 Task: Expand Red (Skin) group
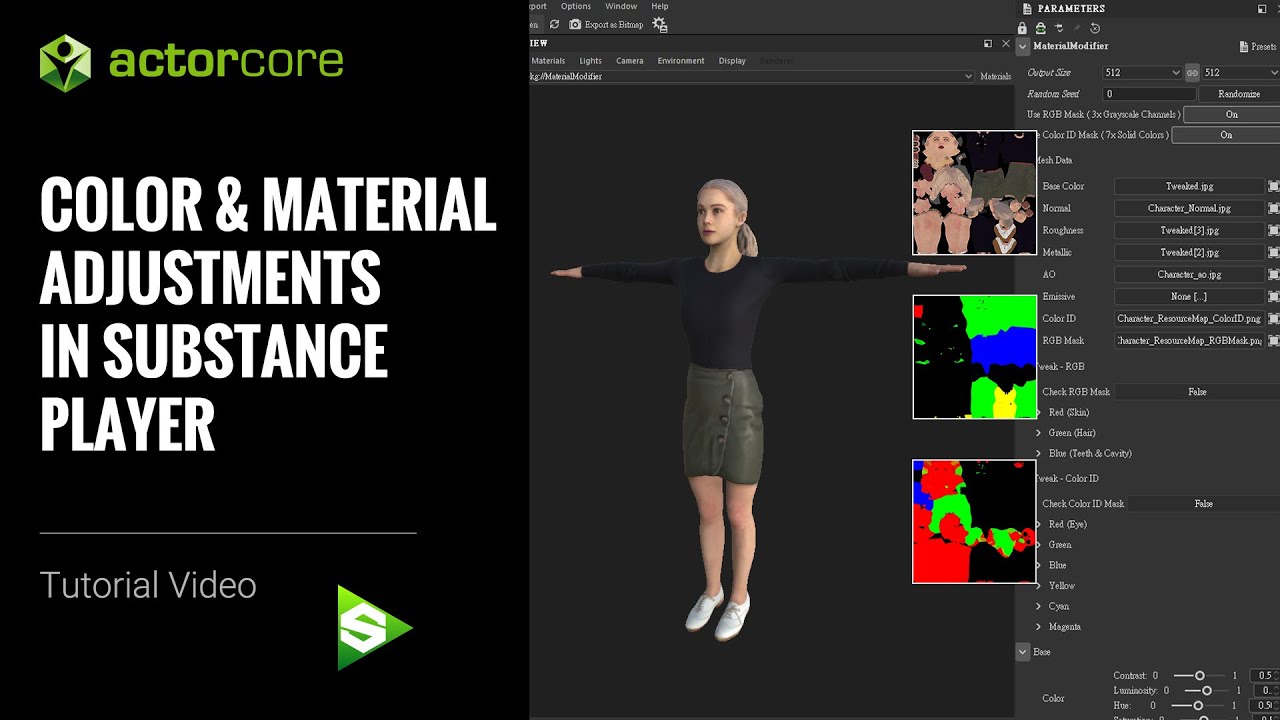tap(1038, 412)
